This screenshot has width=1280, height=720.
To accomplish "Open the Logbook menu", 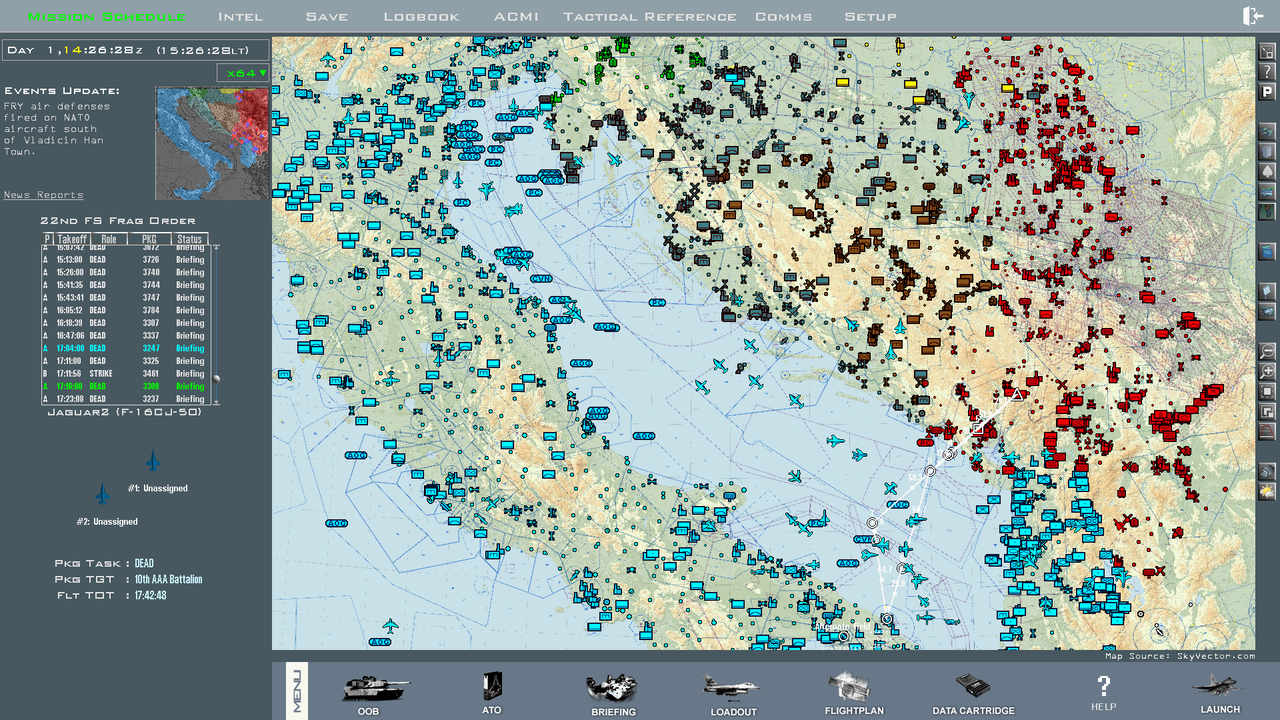I will pos(422,17).
